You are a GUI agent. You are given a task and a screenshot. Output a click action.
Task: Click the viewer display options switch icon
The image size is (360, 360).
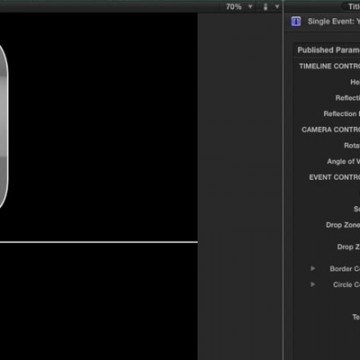[265, 7]
